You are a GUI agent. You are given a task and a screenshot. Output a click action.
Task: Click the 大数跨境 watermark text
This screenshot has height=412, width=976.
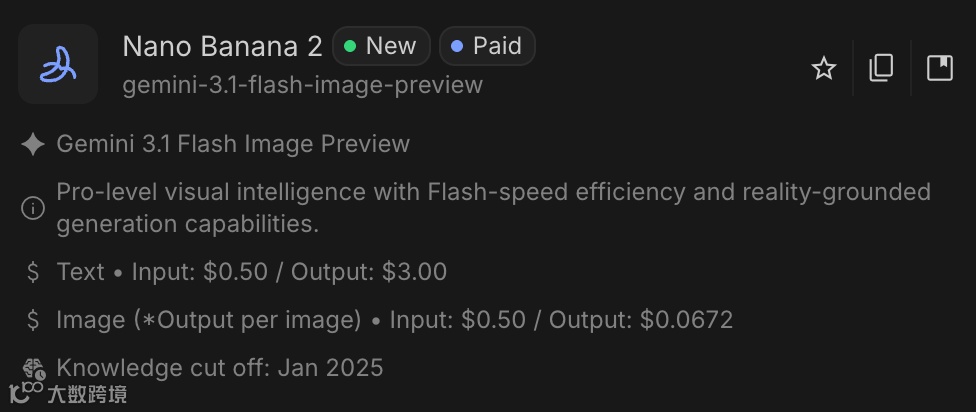click(88, 395)
